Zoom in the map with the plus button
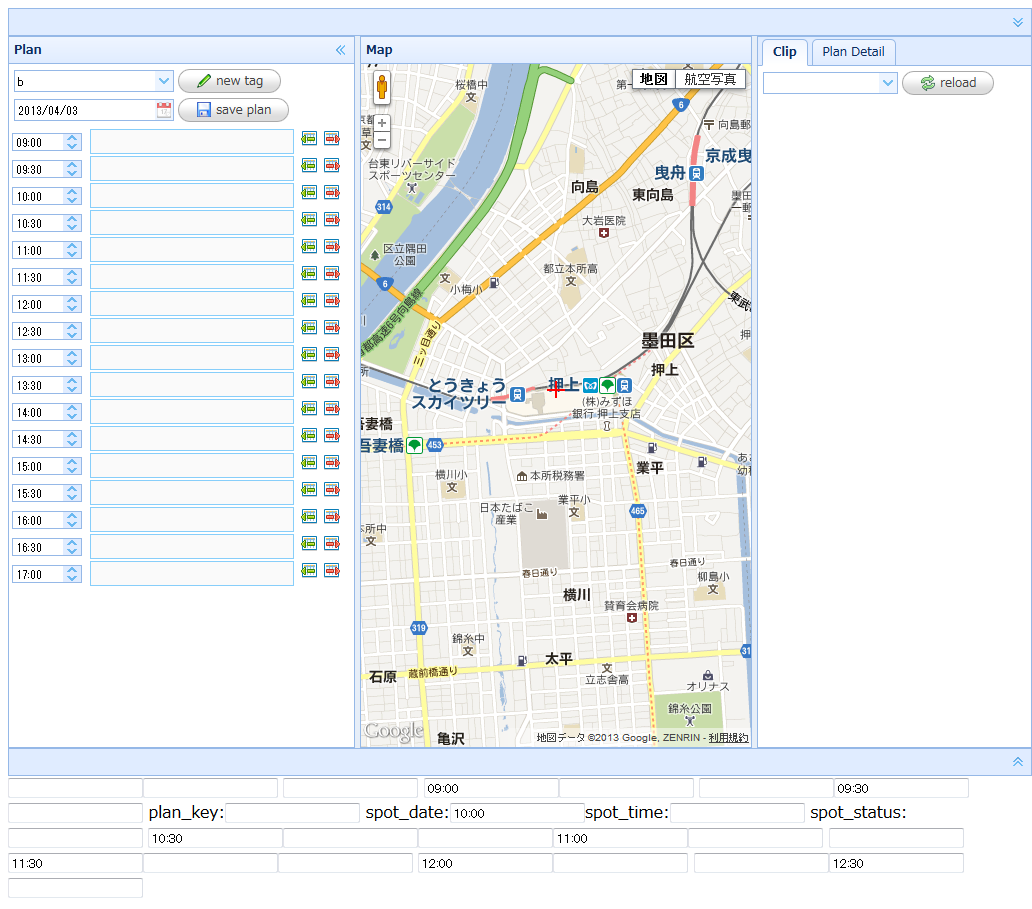 [382, 123]
